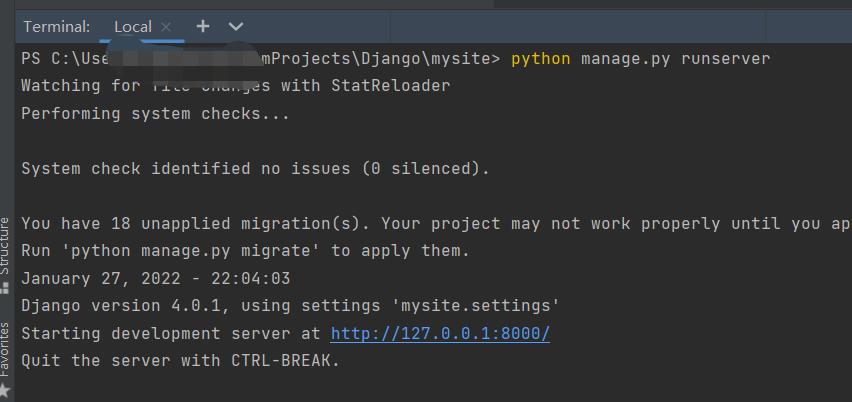The height and width of the screenshot is (402, 852).
Task: Click the 'Terminal:' panel title label
Action: [56, 26]
